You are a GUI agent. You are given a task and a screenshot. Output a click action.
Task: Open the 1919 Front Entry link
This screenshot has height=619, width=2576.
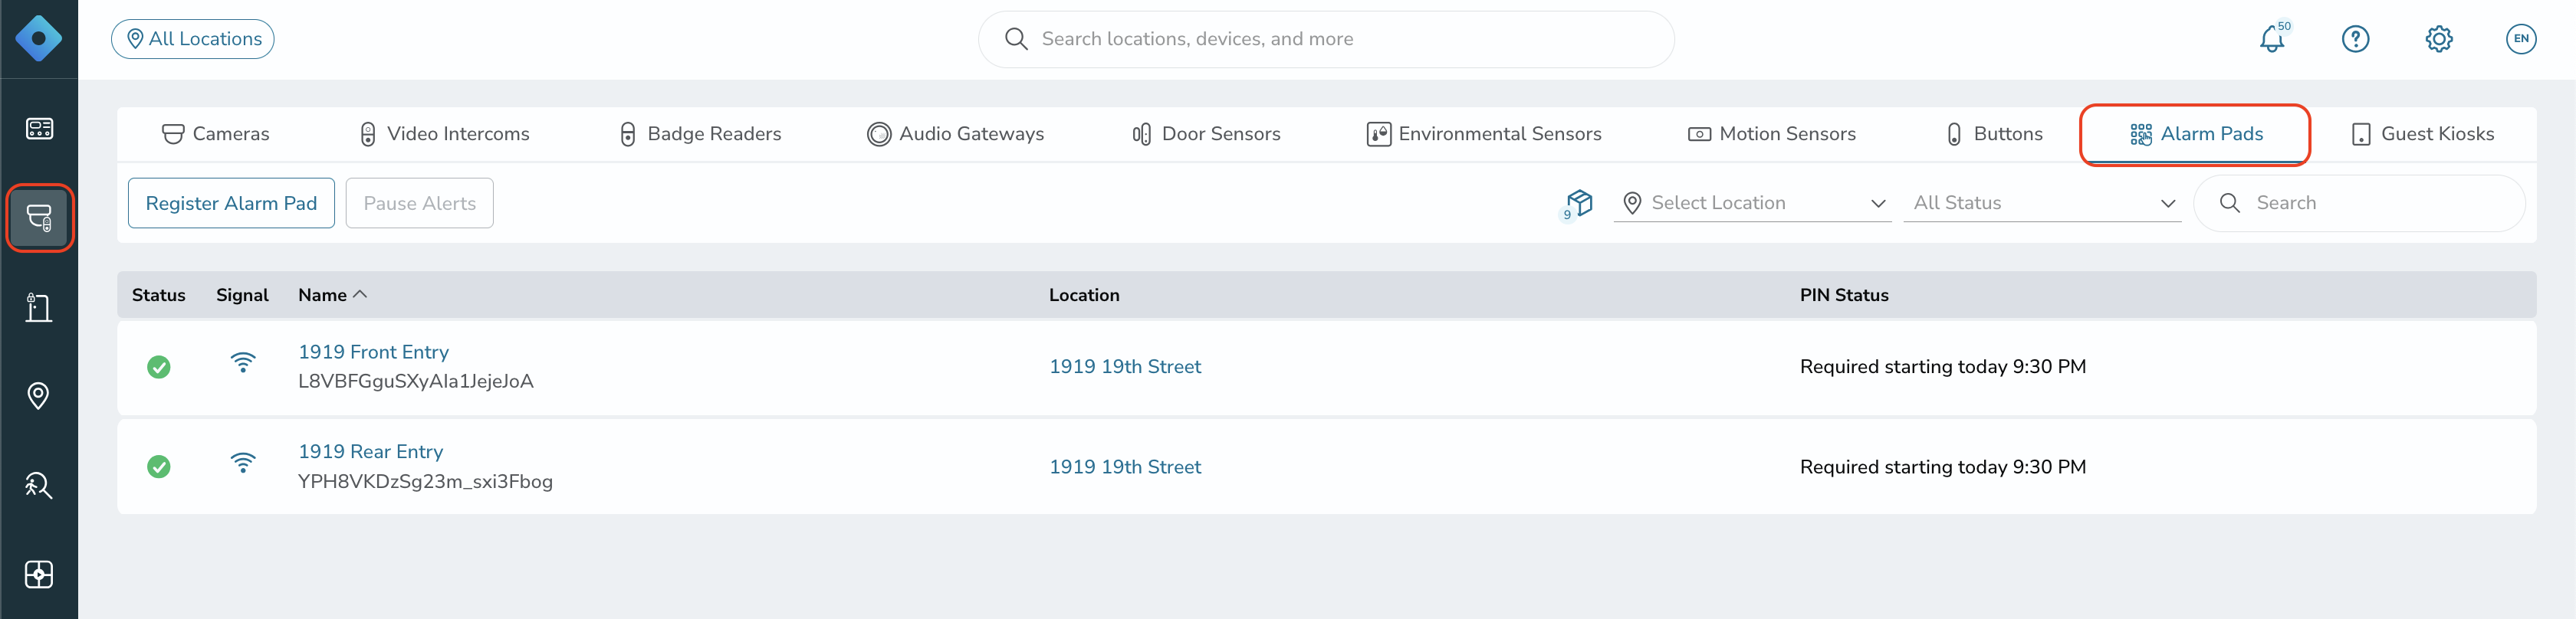pyautogui.click(x=373, y=352)
